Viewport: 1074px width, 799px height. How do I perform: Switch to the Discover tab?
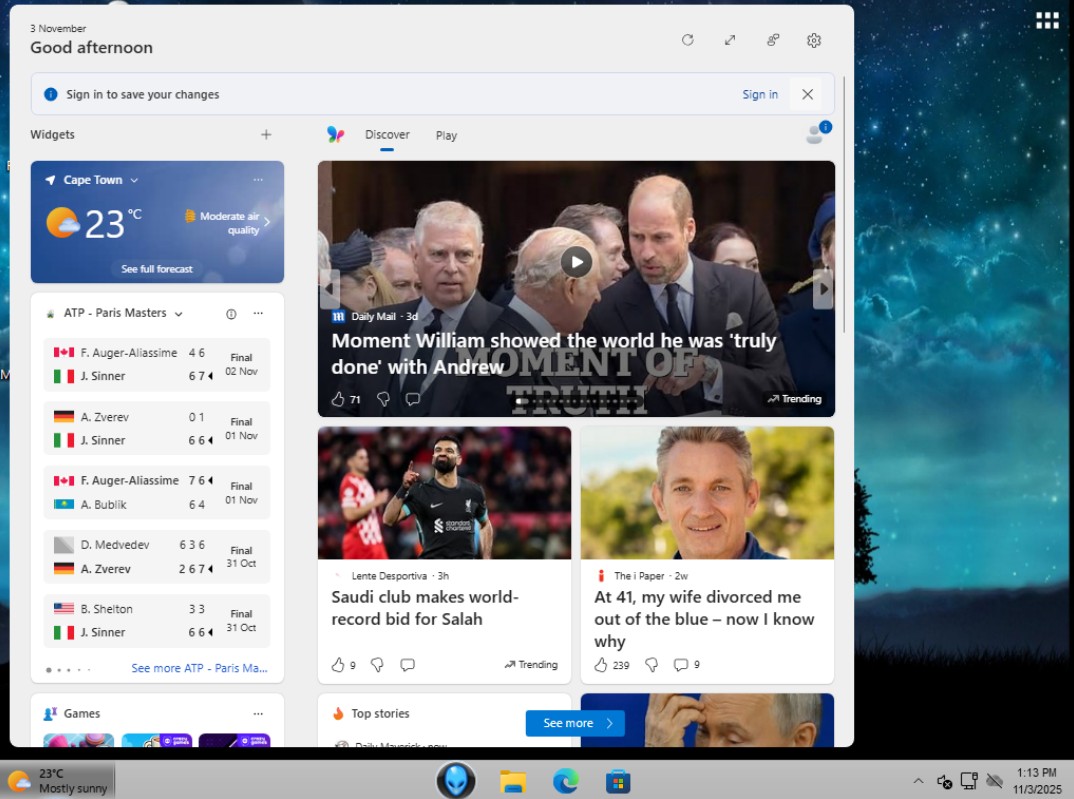(x=387, y=135)
